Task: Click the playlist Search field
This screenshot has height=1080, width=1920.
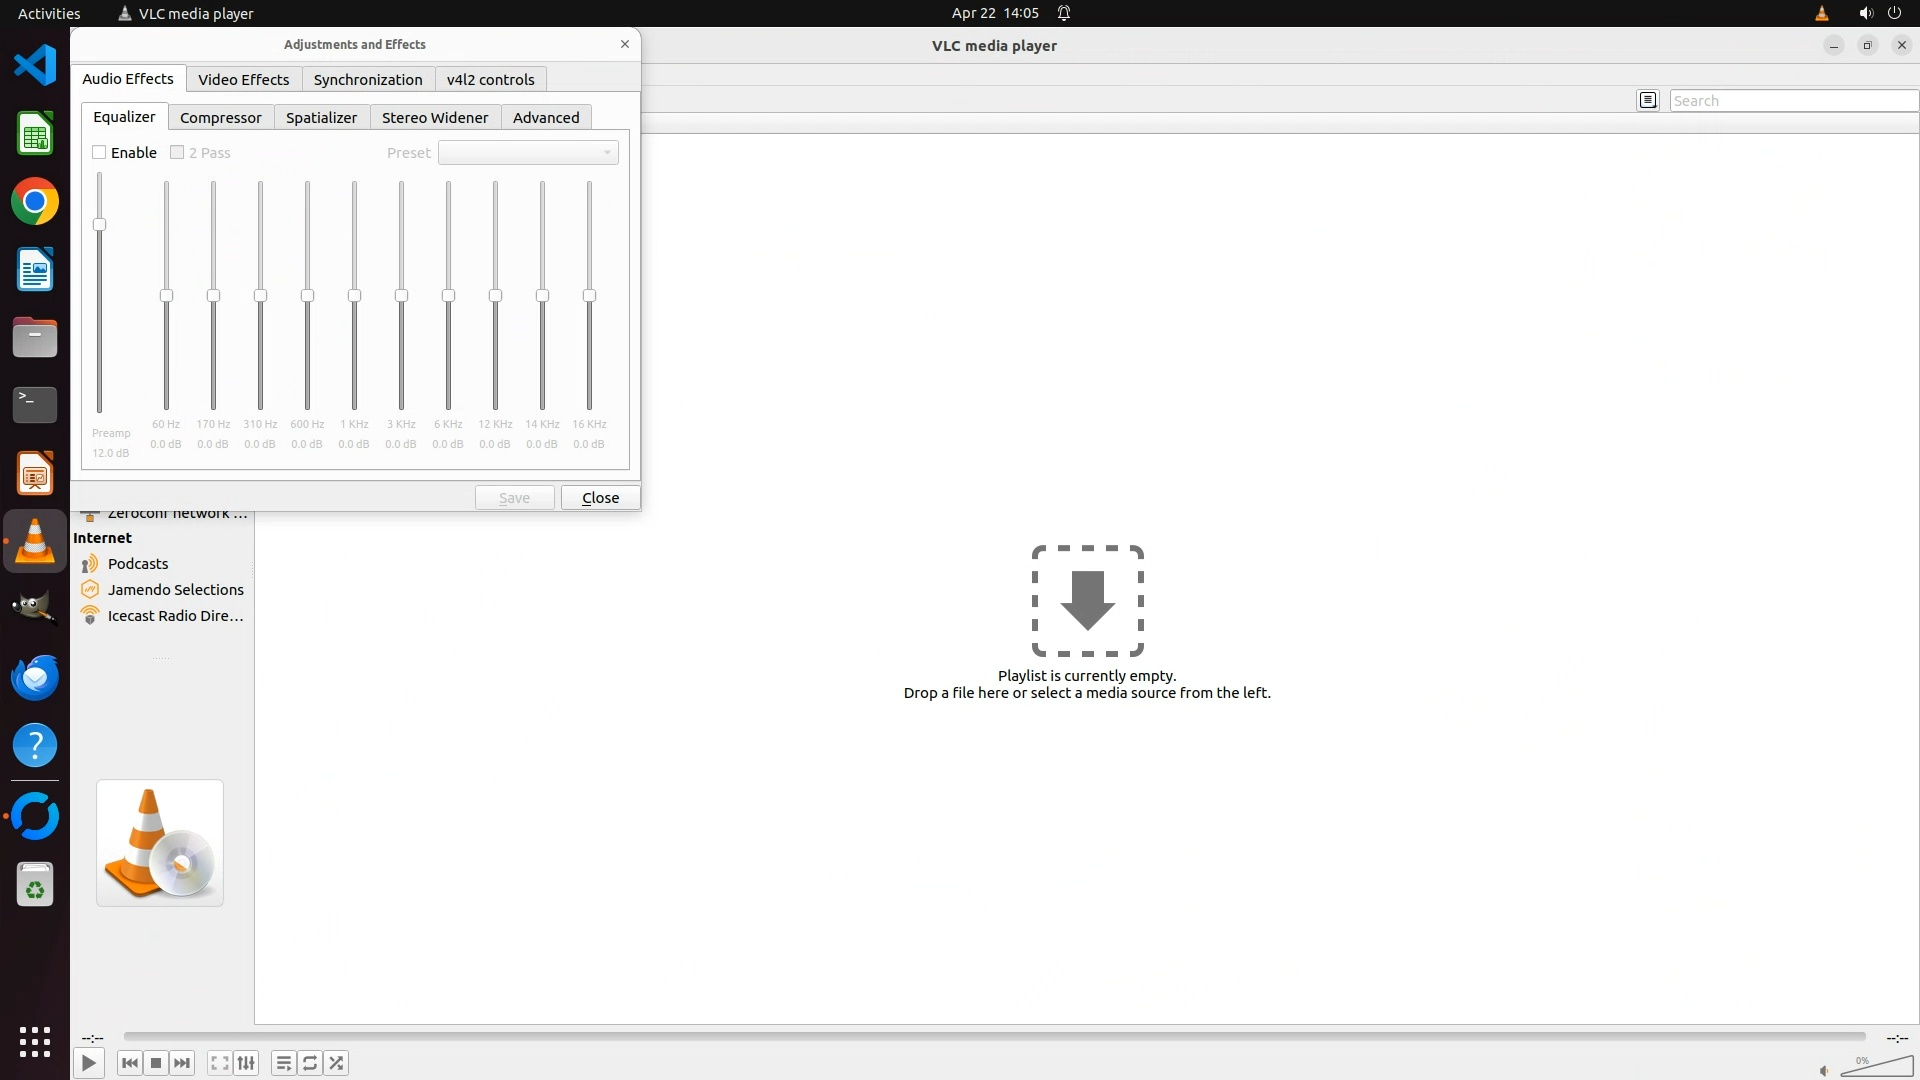Action: pyautogui.click(x=1794, y=100)
